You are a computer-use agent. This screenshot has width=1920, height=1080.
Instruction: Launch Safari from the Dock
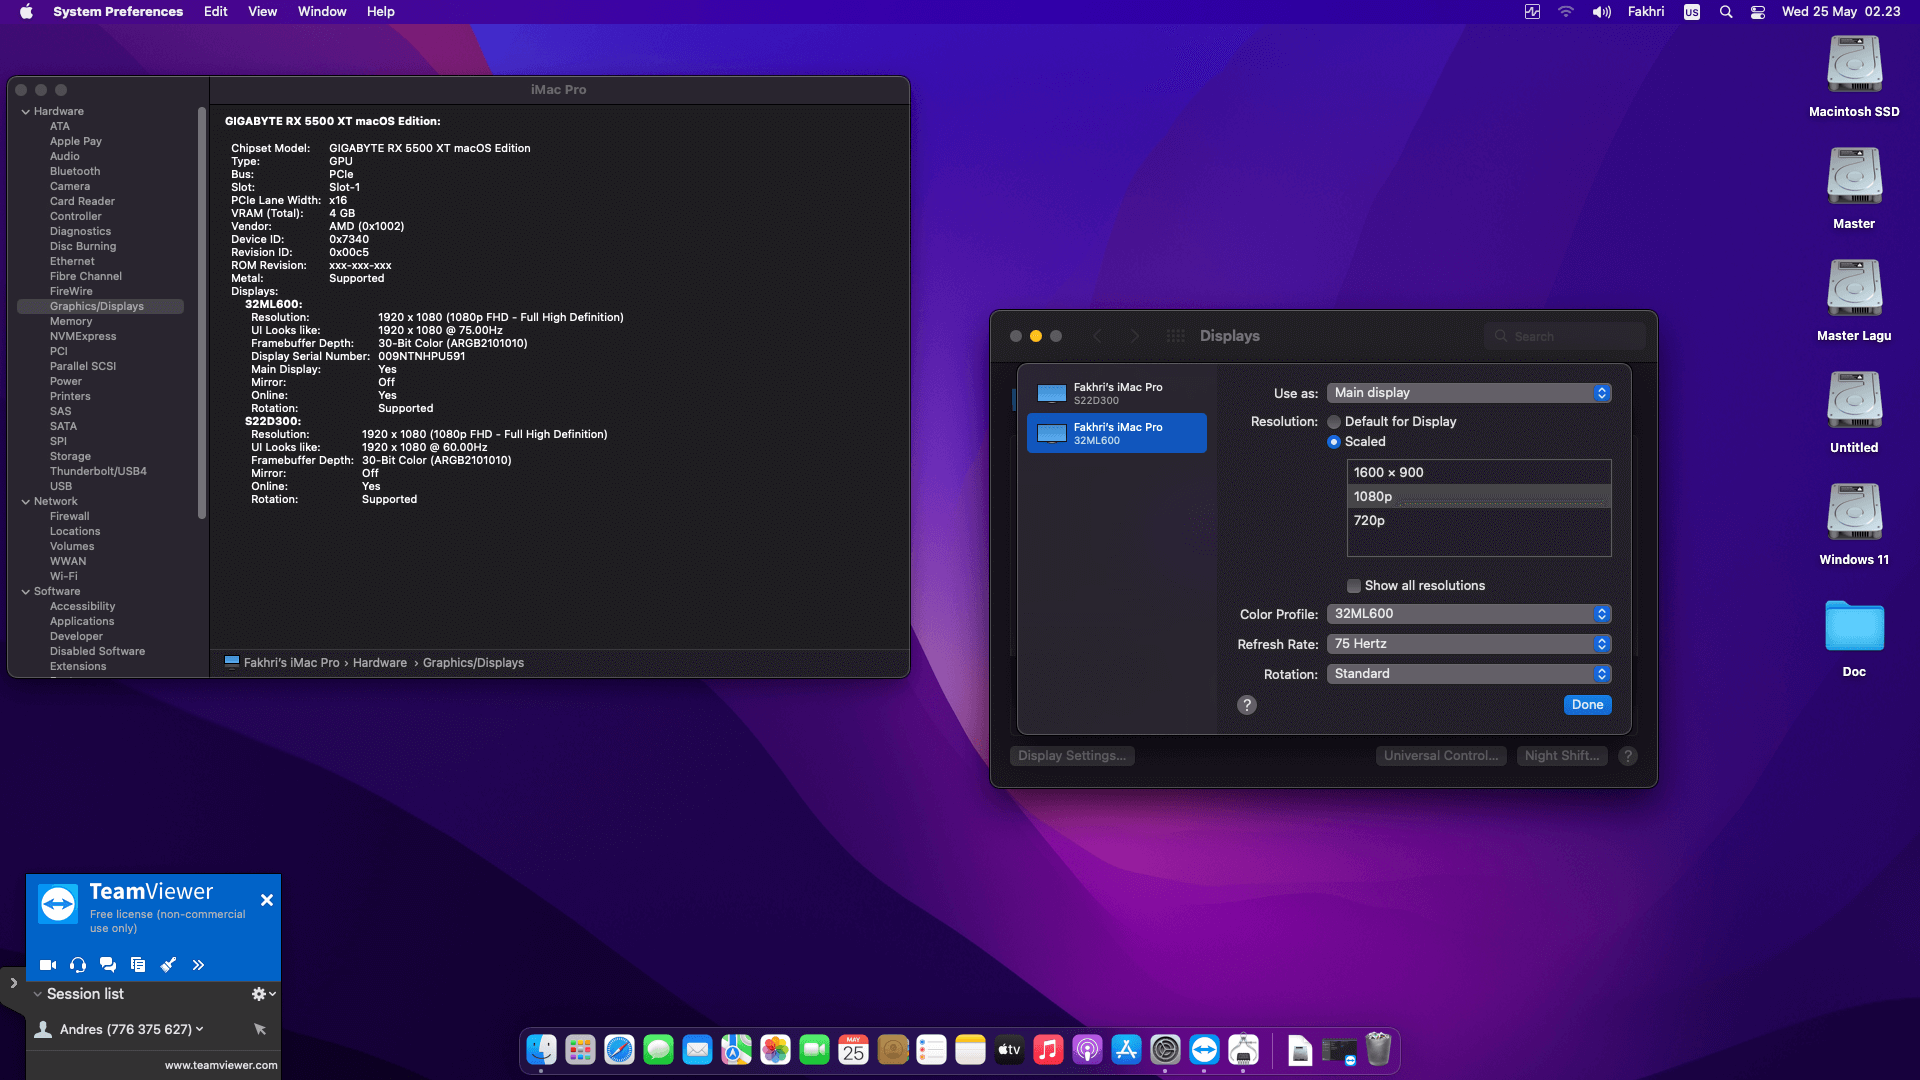pyautogui.click(x=620, y=1050)
